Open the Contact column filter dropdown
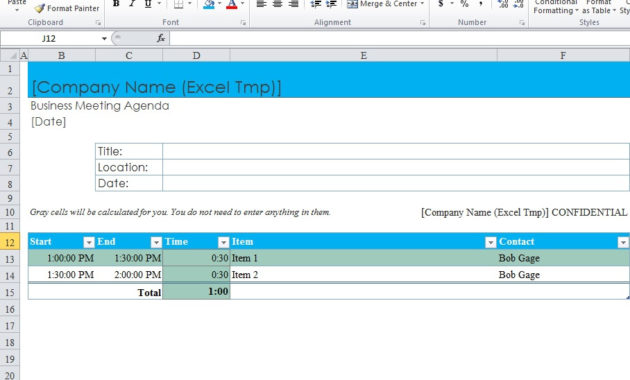The width and height of the screenshot is (630, 380). tap(623, 242)
